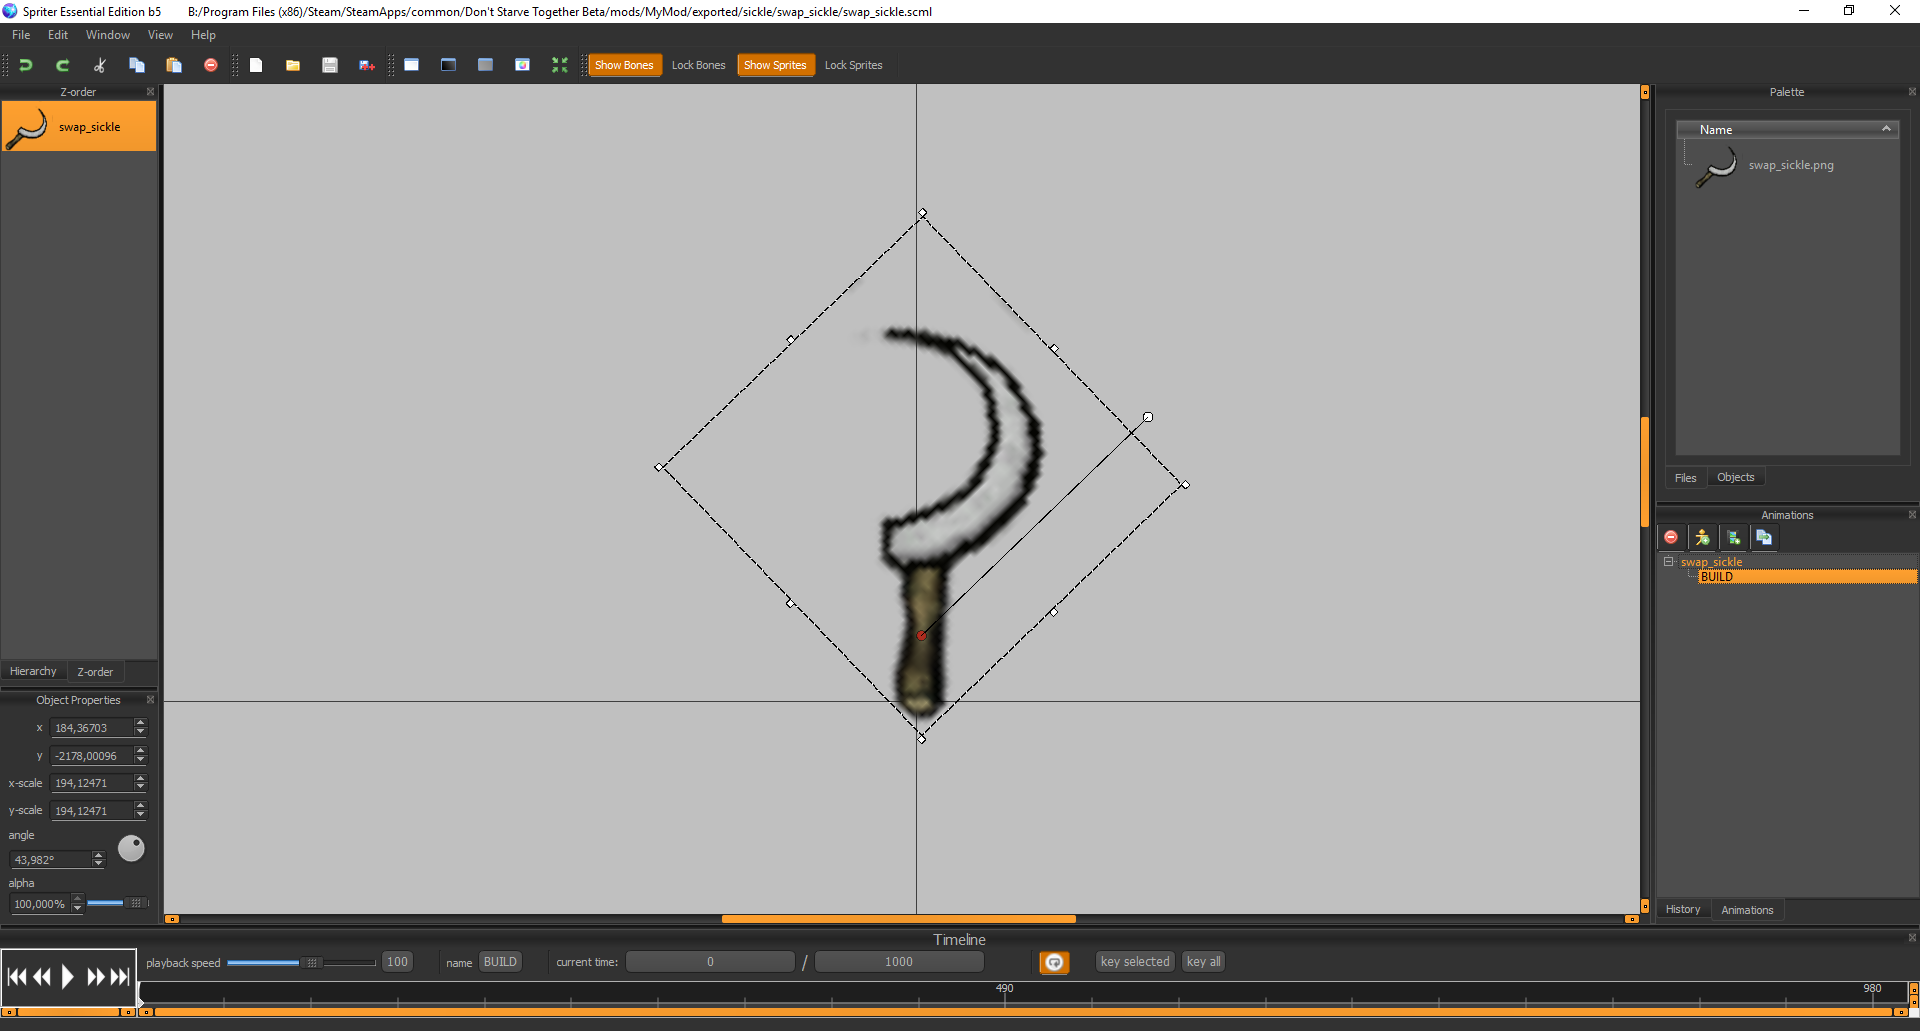Viewport: 1920px width, 1031px height.
Task: Open project via yellow folder icon
Action: (293, 65)
